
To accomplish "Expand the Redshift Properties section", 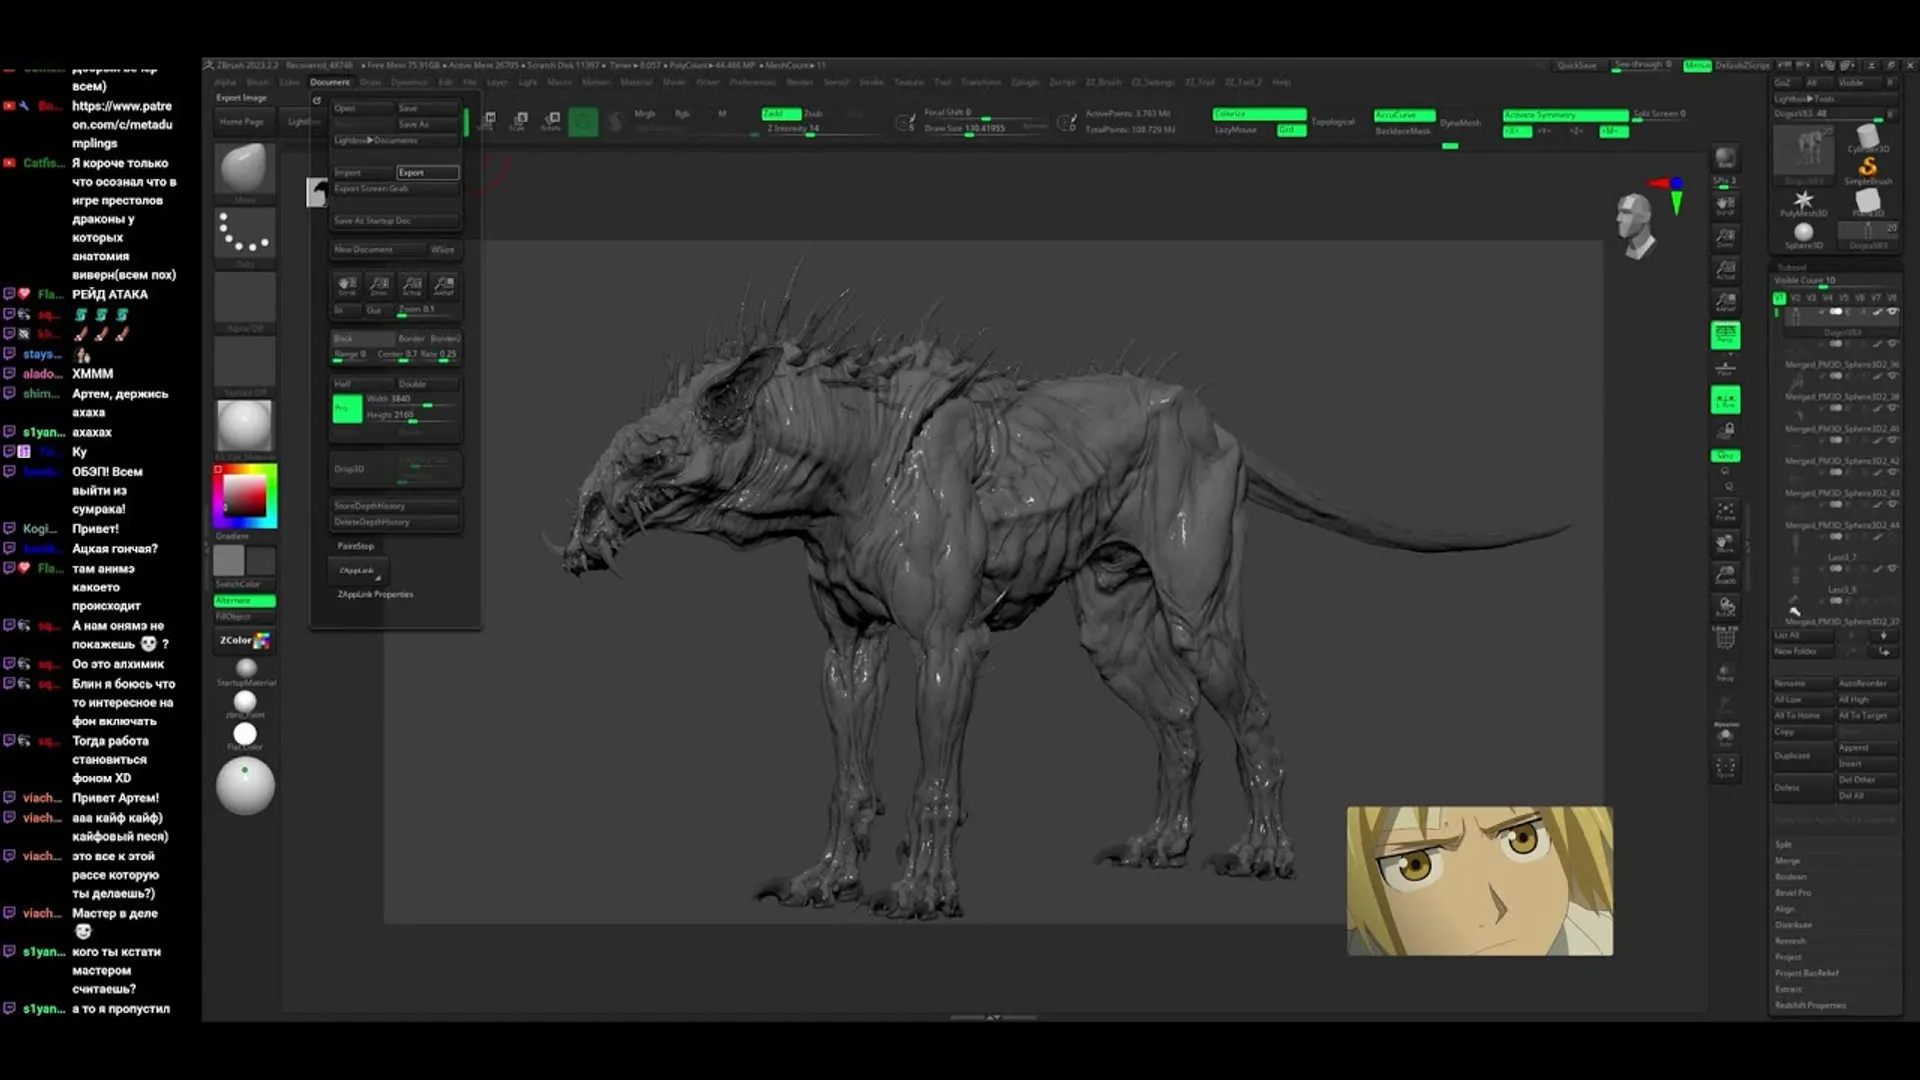I will (1810, 1004).
